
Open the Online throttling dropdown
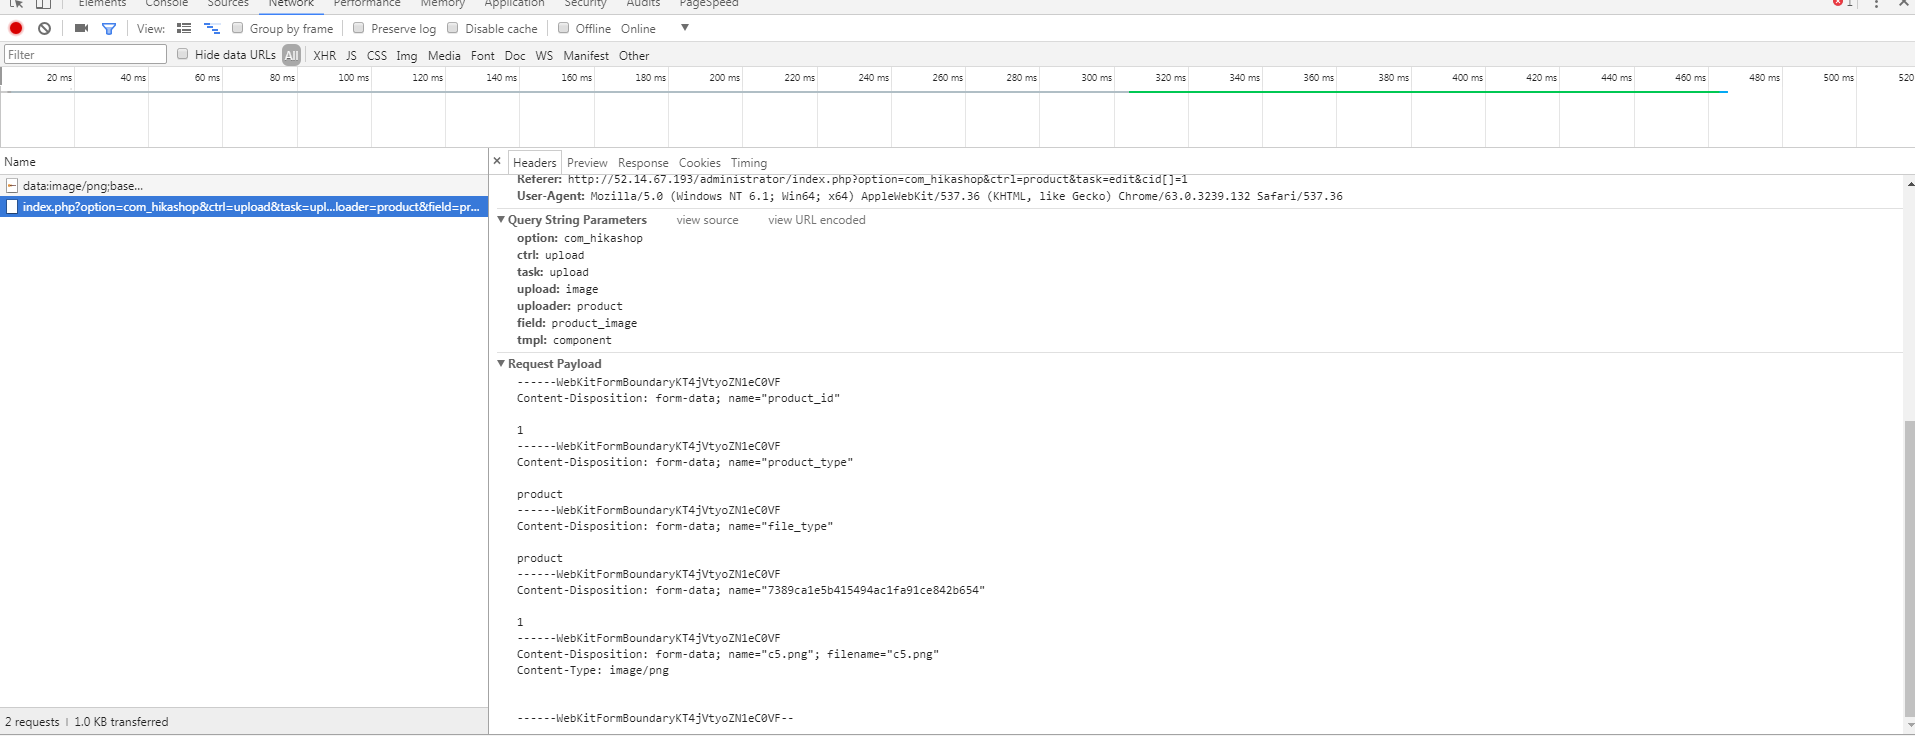(638, 29)
